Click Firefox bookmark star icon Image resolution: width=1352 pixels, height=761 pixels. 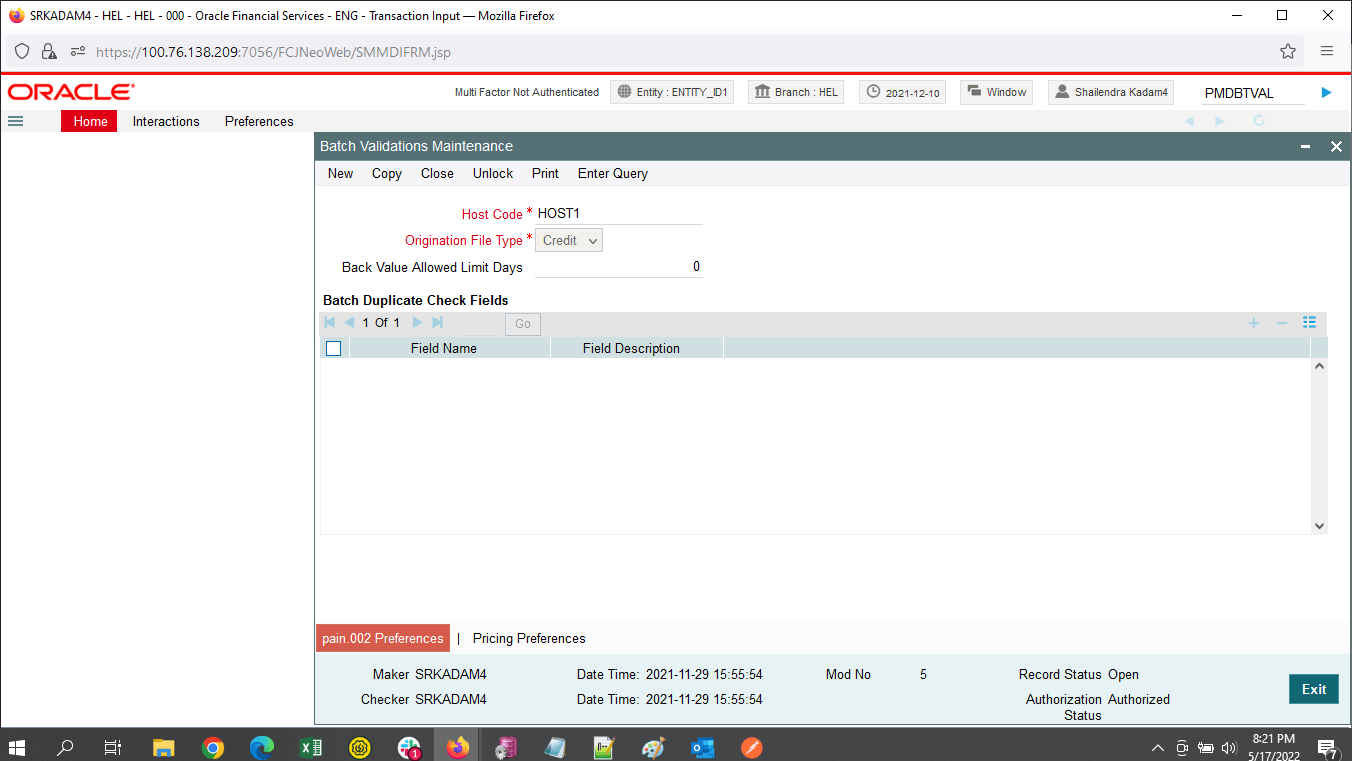point(1288,51)
